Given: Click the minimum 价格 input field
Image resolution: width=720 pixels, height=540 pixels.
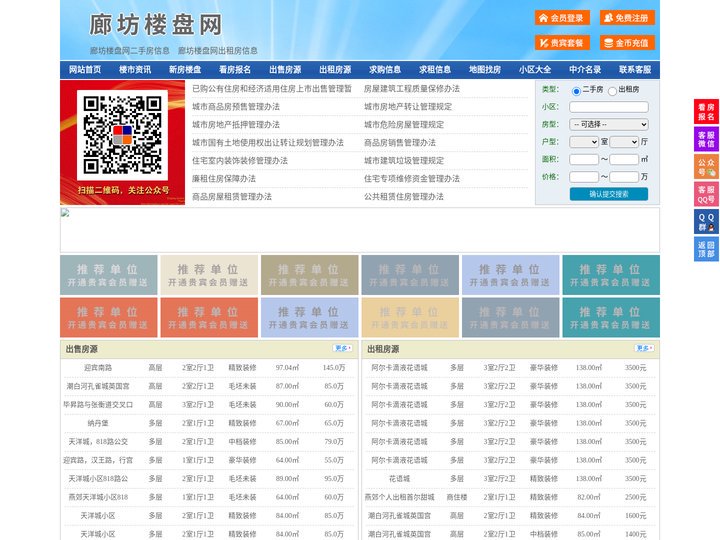Looking at the screenshot, I should click(x=584, y=177).
